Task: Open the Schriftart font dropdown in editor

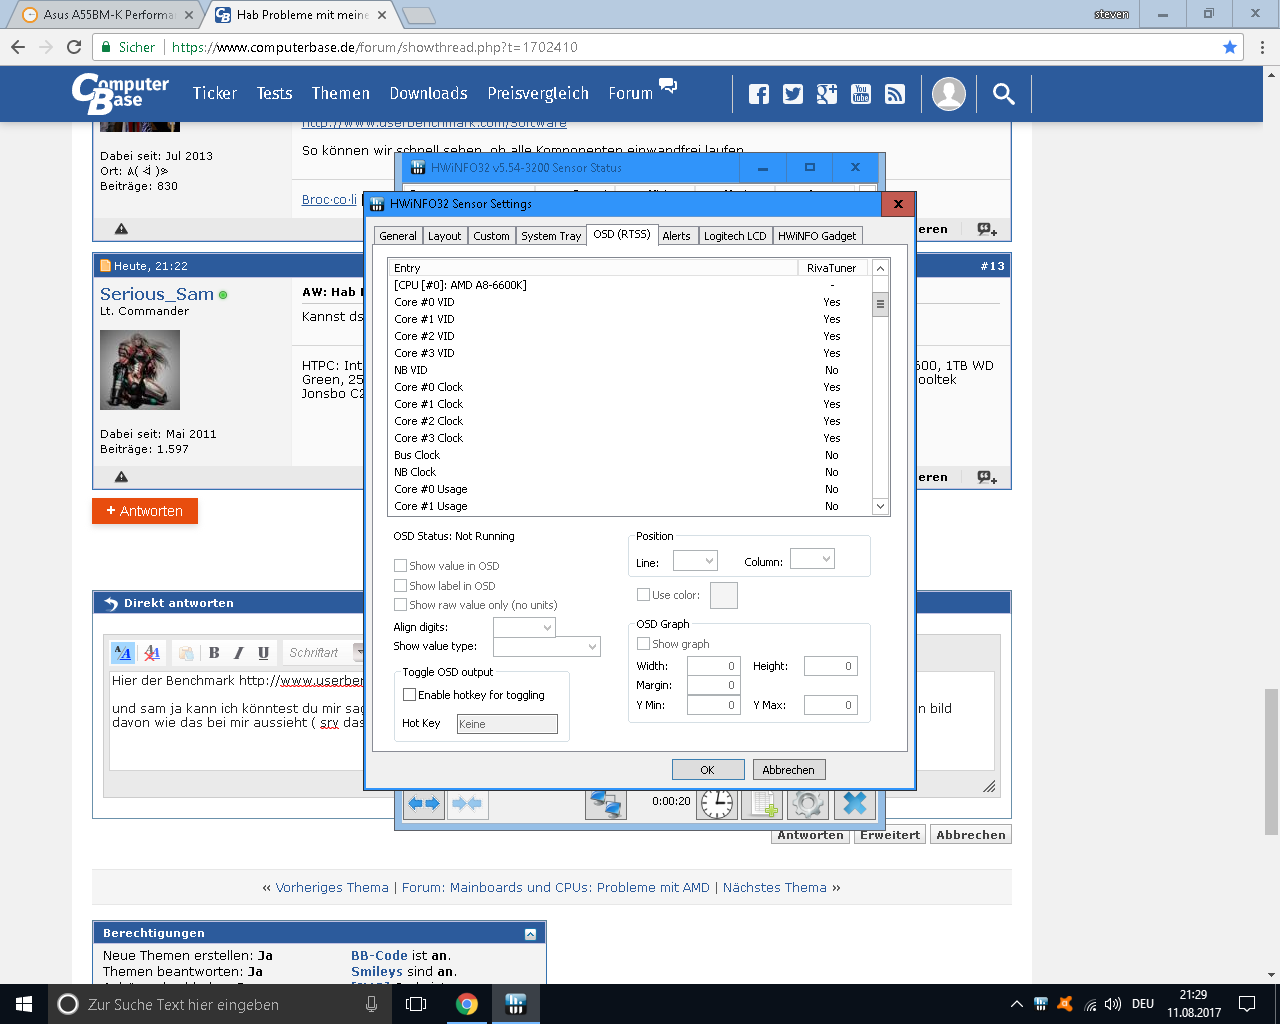Action: [325, 653]
